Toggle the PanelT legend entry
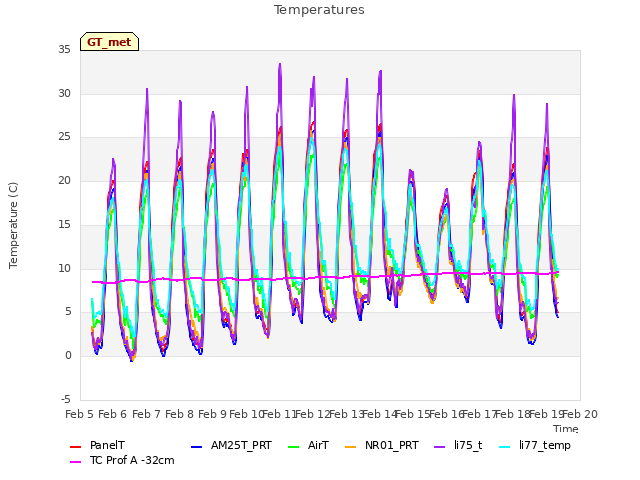Image resolution: width=640 pixels, height=480 pixels. click(x=97, y=445)
